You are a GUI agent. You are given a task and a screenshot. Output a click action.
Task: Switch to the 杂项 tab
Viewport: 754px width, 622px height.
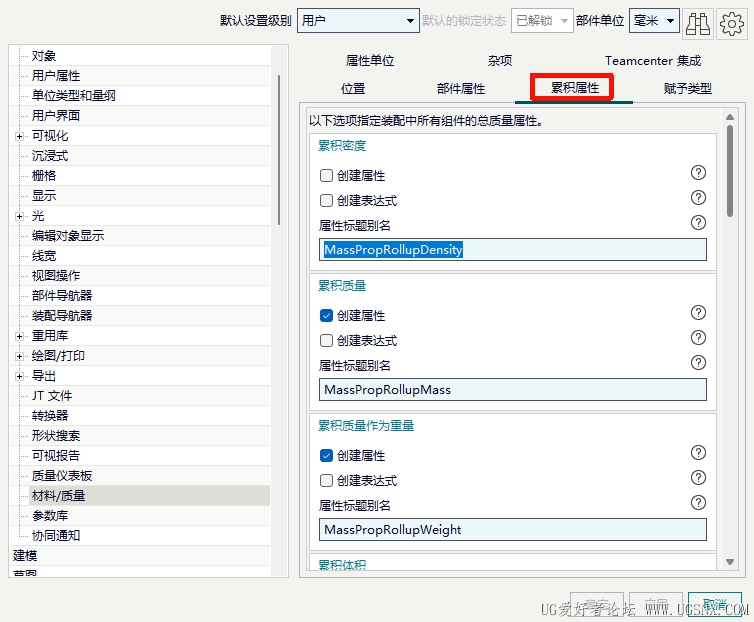point(500,61)
